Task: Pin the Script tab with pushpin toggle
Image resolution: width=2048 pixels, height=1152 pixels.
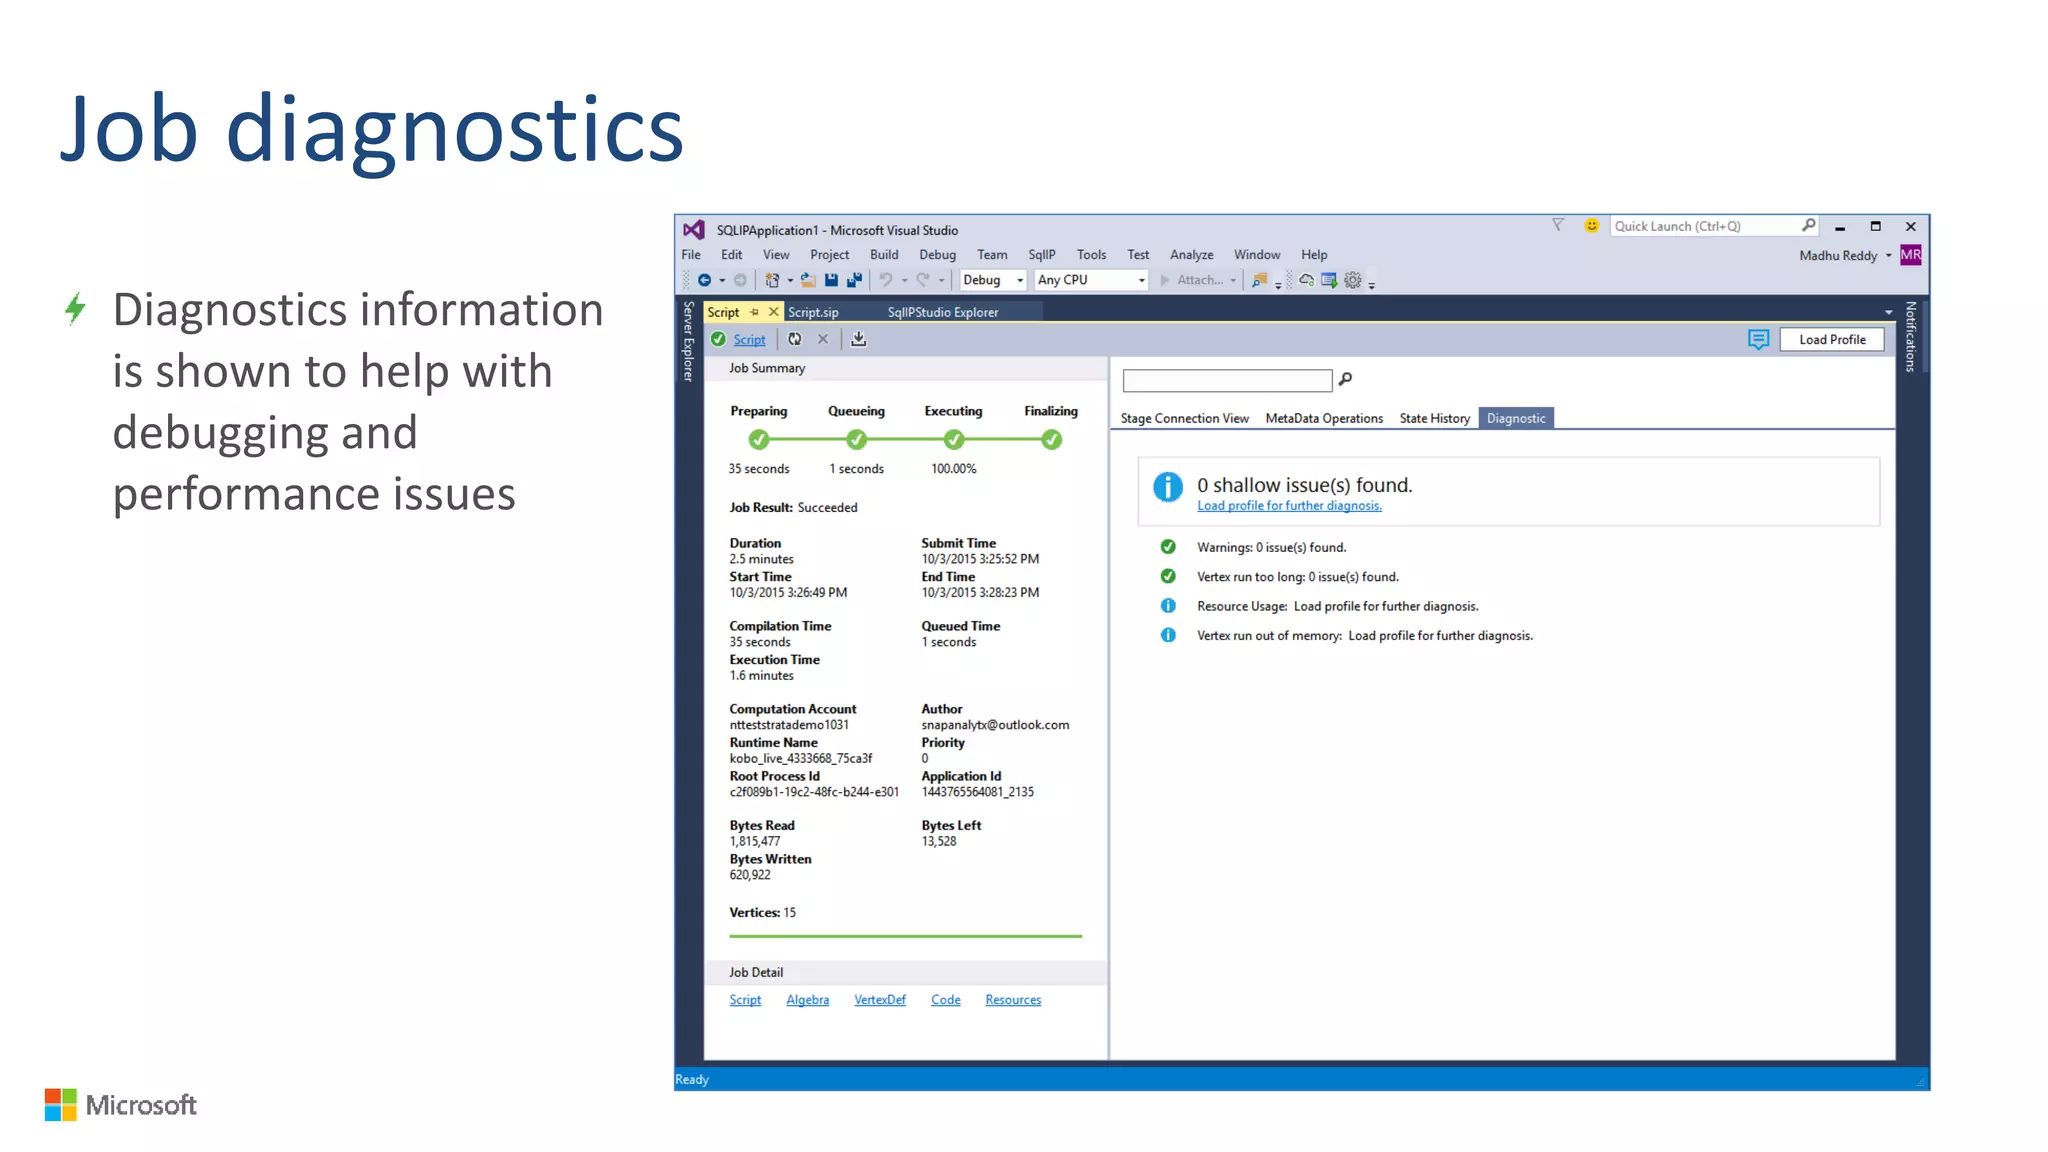Action: click(x=754, y=312)
